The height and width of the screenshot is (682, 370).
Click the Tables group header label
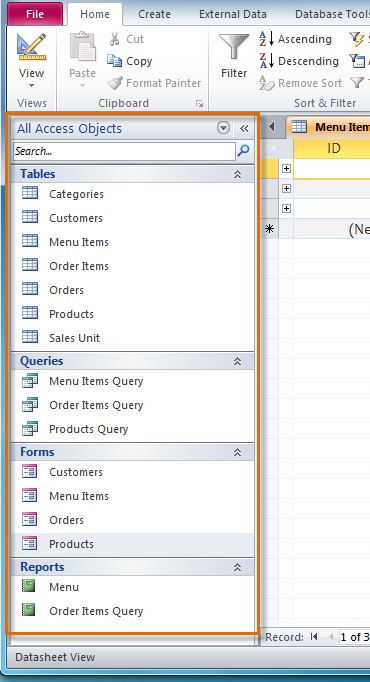pos(38,174)
